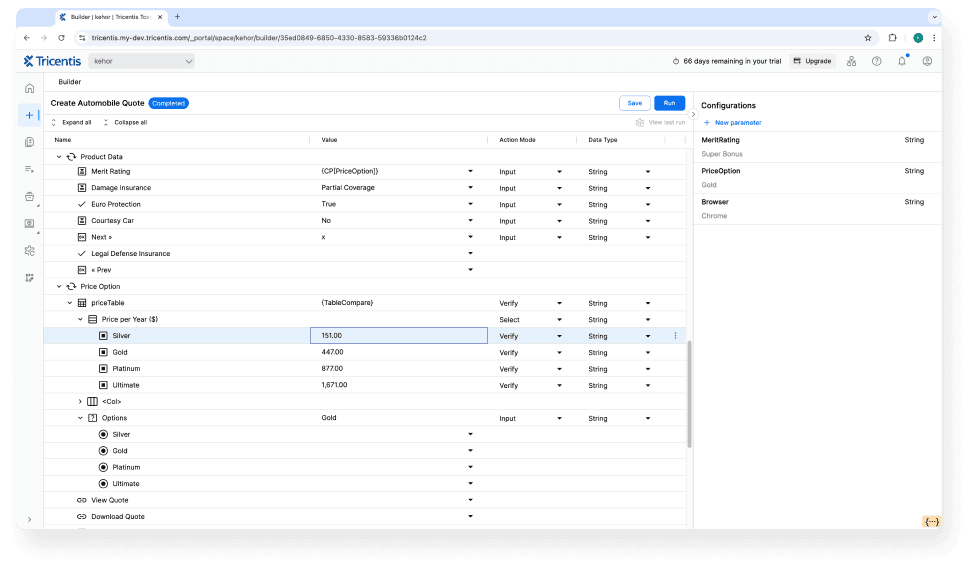
Task: Click the Gold value 447.00 cell
Action: pos(399,352)
